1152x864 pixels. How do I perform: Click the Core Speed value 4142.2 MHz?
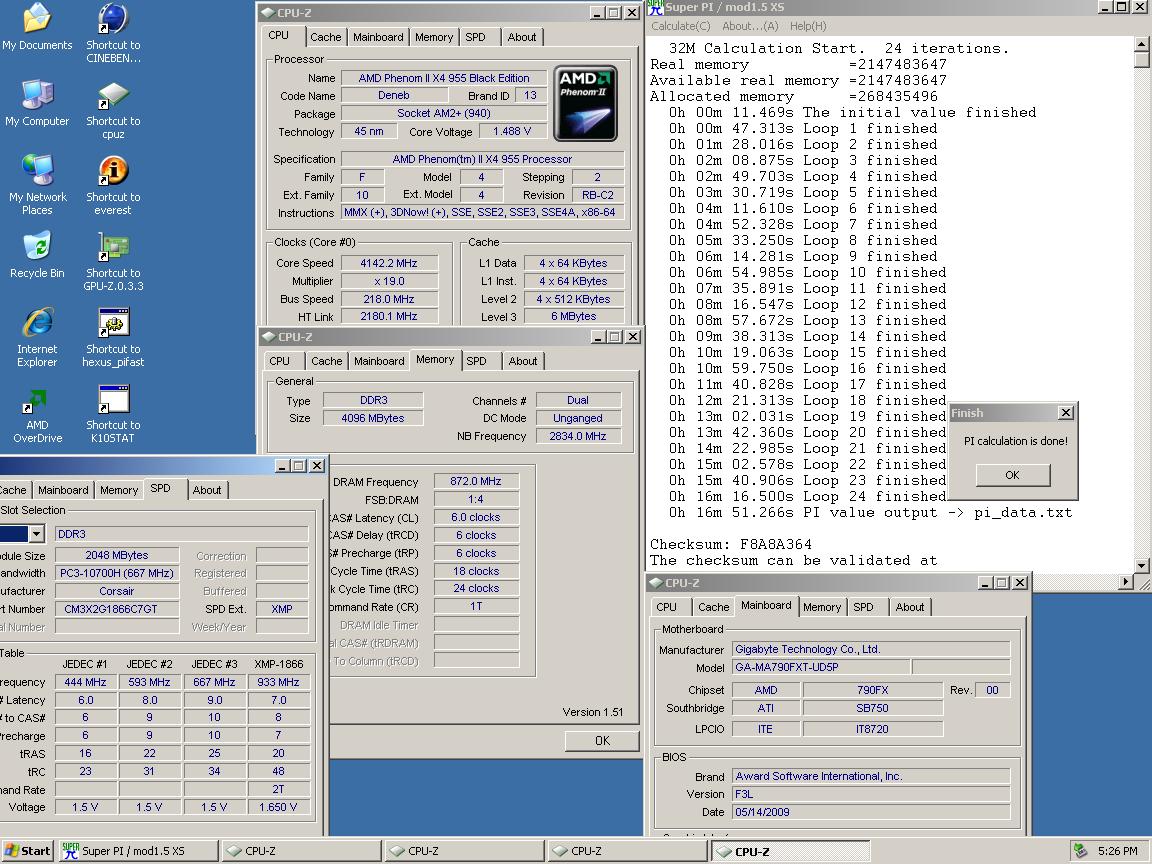pos(389,263)
